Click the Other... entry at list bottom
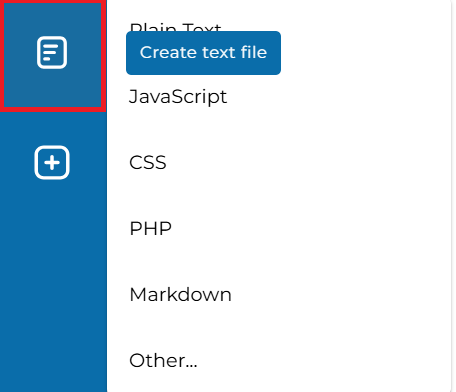 pyautogui.click(x=163, y=361)
